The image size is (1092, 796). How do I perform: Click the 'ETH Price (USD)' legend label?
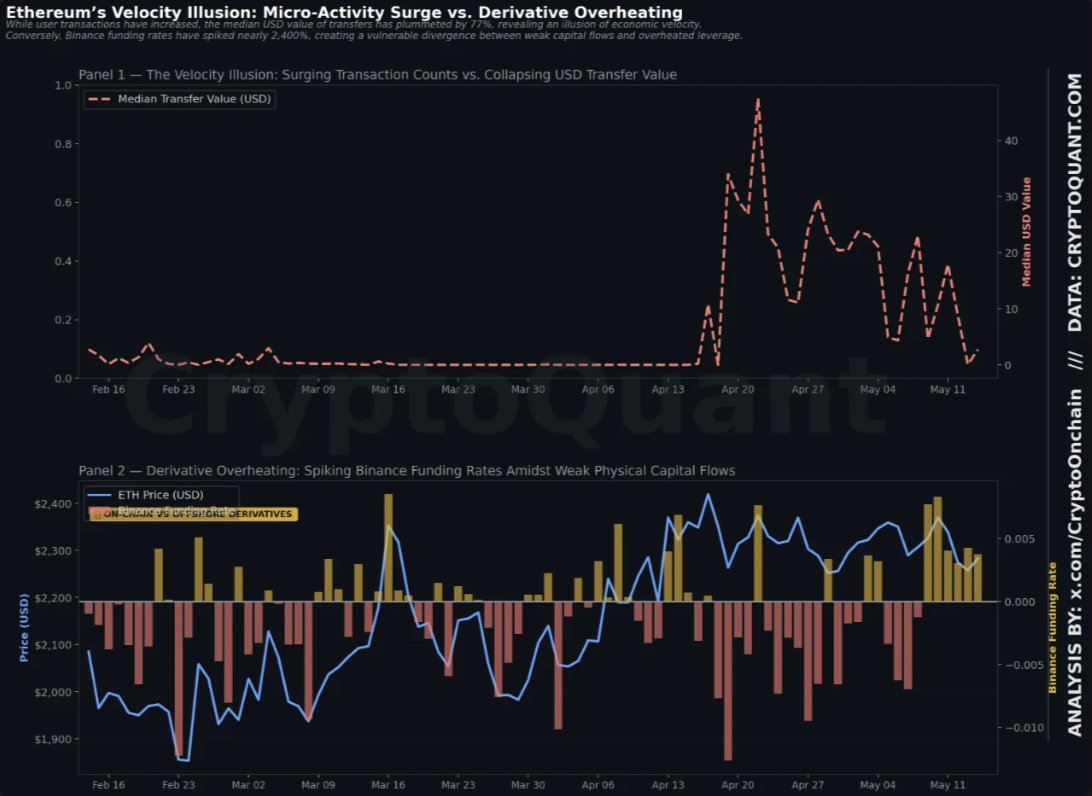click(x=161, y=494)
